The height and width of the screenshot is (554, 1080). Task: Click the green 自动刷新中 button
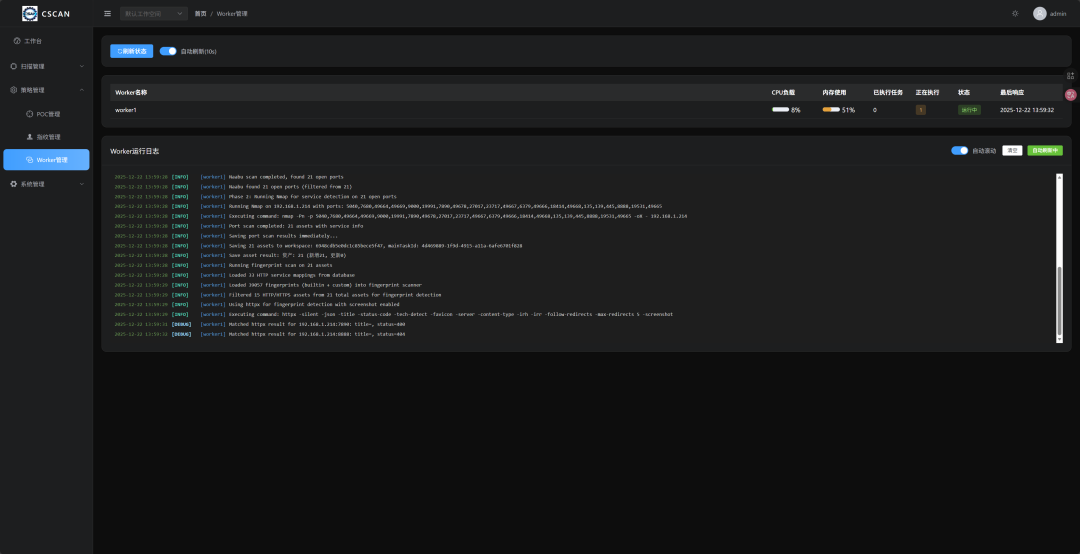1045,150
